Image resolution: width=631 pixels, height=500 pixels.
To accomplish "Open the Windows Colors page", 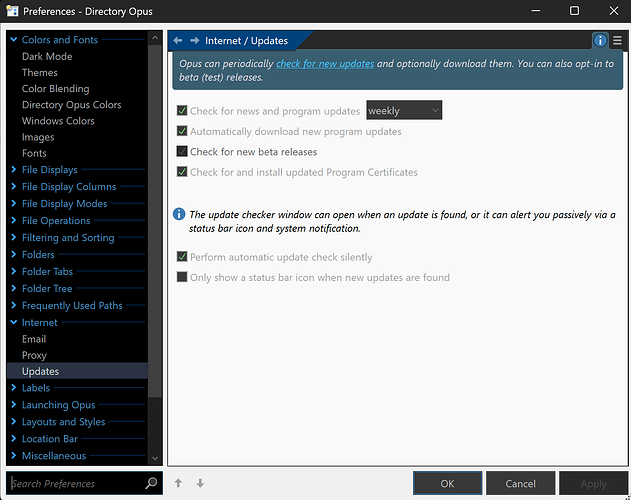I will [58, 121].
